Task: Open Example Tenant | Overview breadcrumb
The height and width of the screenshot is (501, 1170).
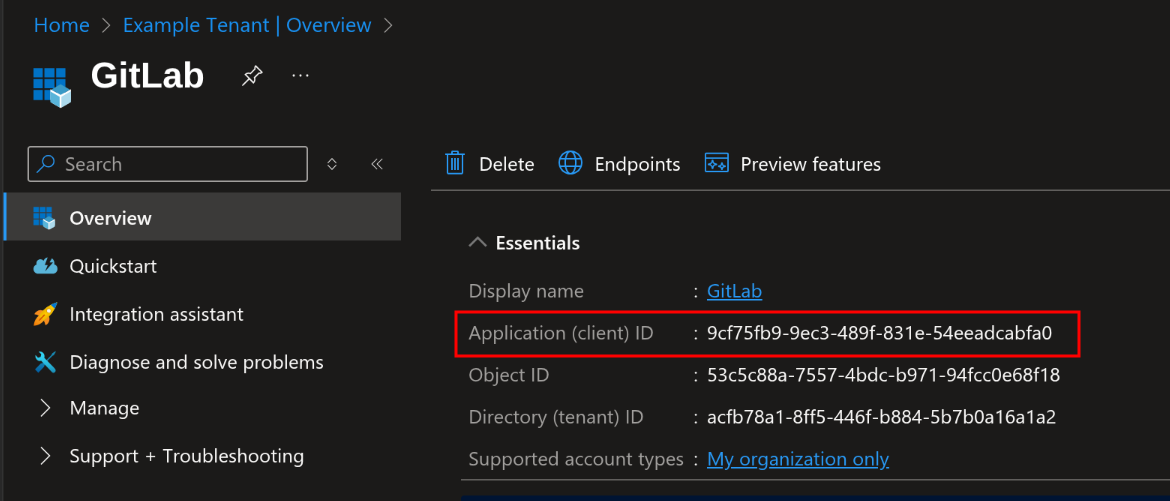Action: 247,25
